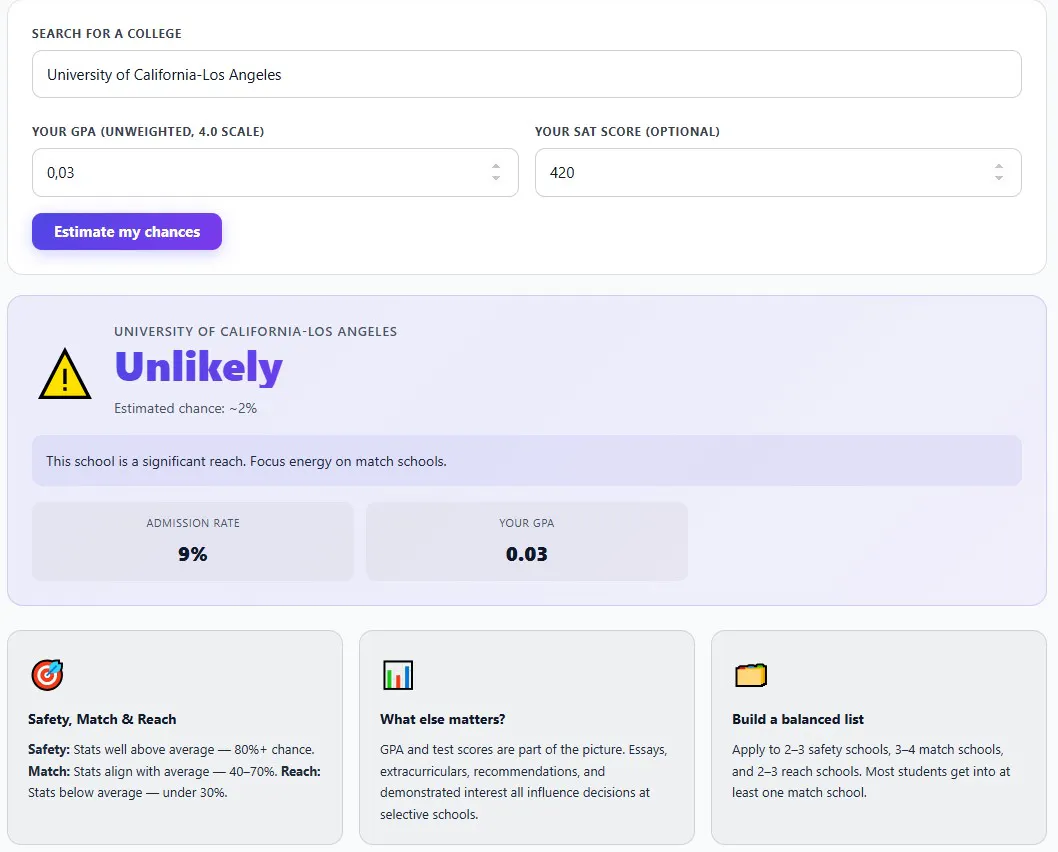This screenshot has height=852, width=1058.
Task: Click the 'YOUR GPA' stat card label
Action: [527, 523]
